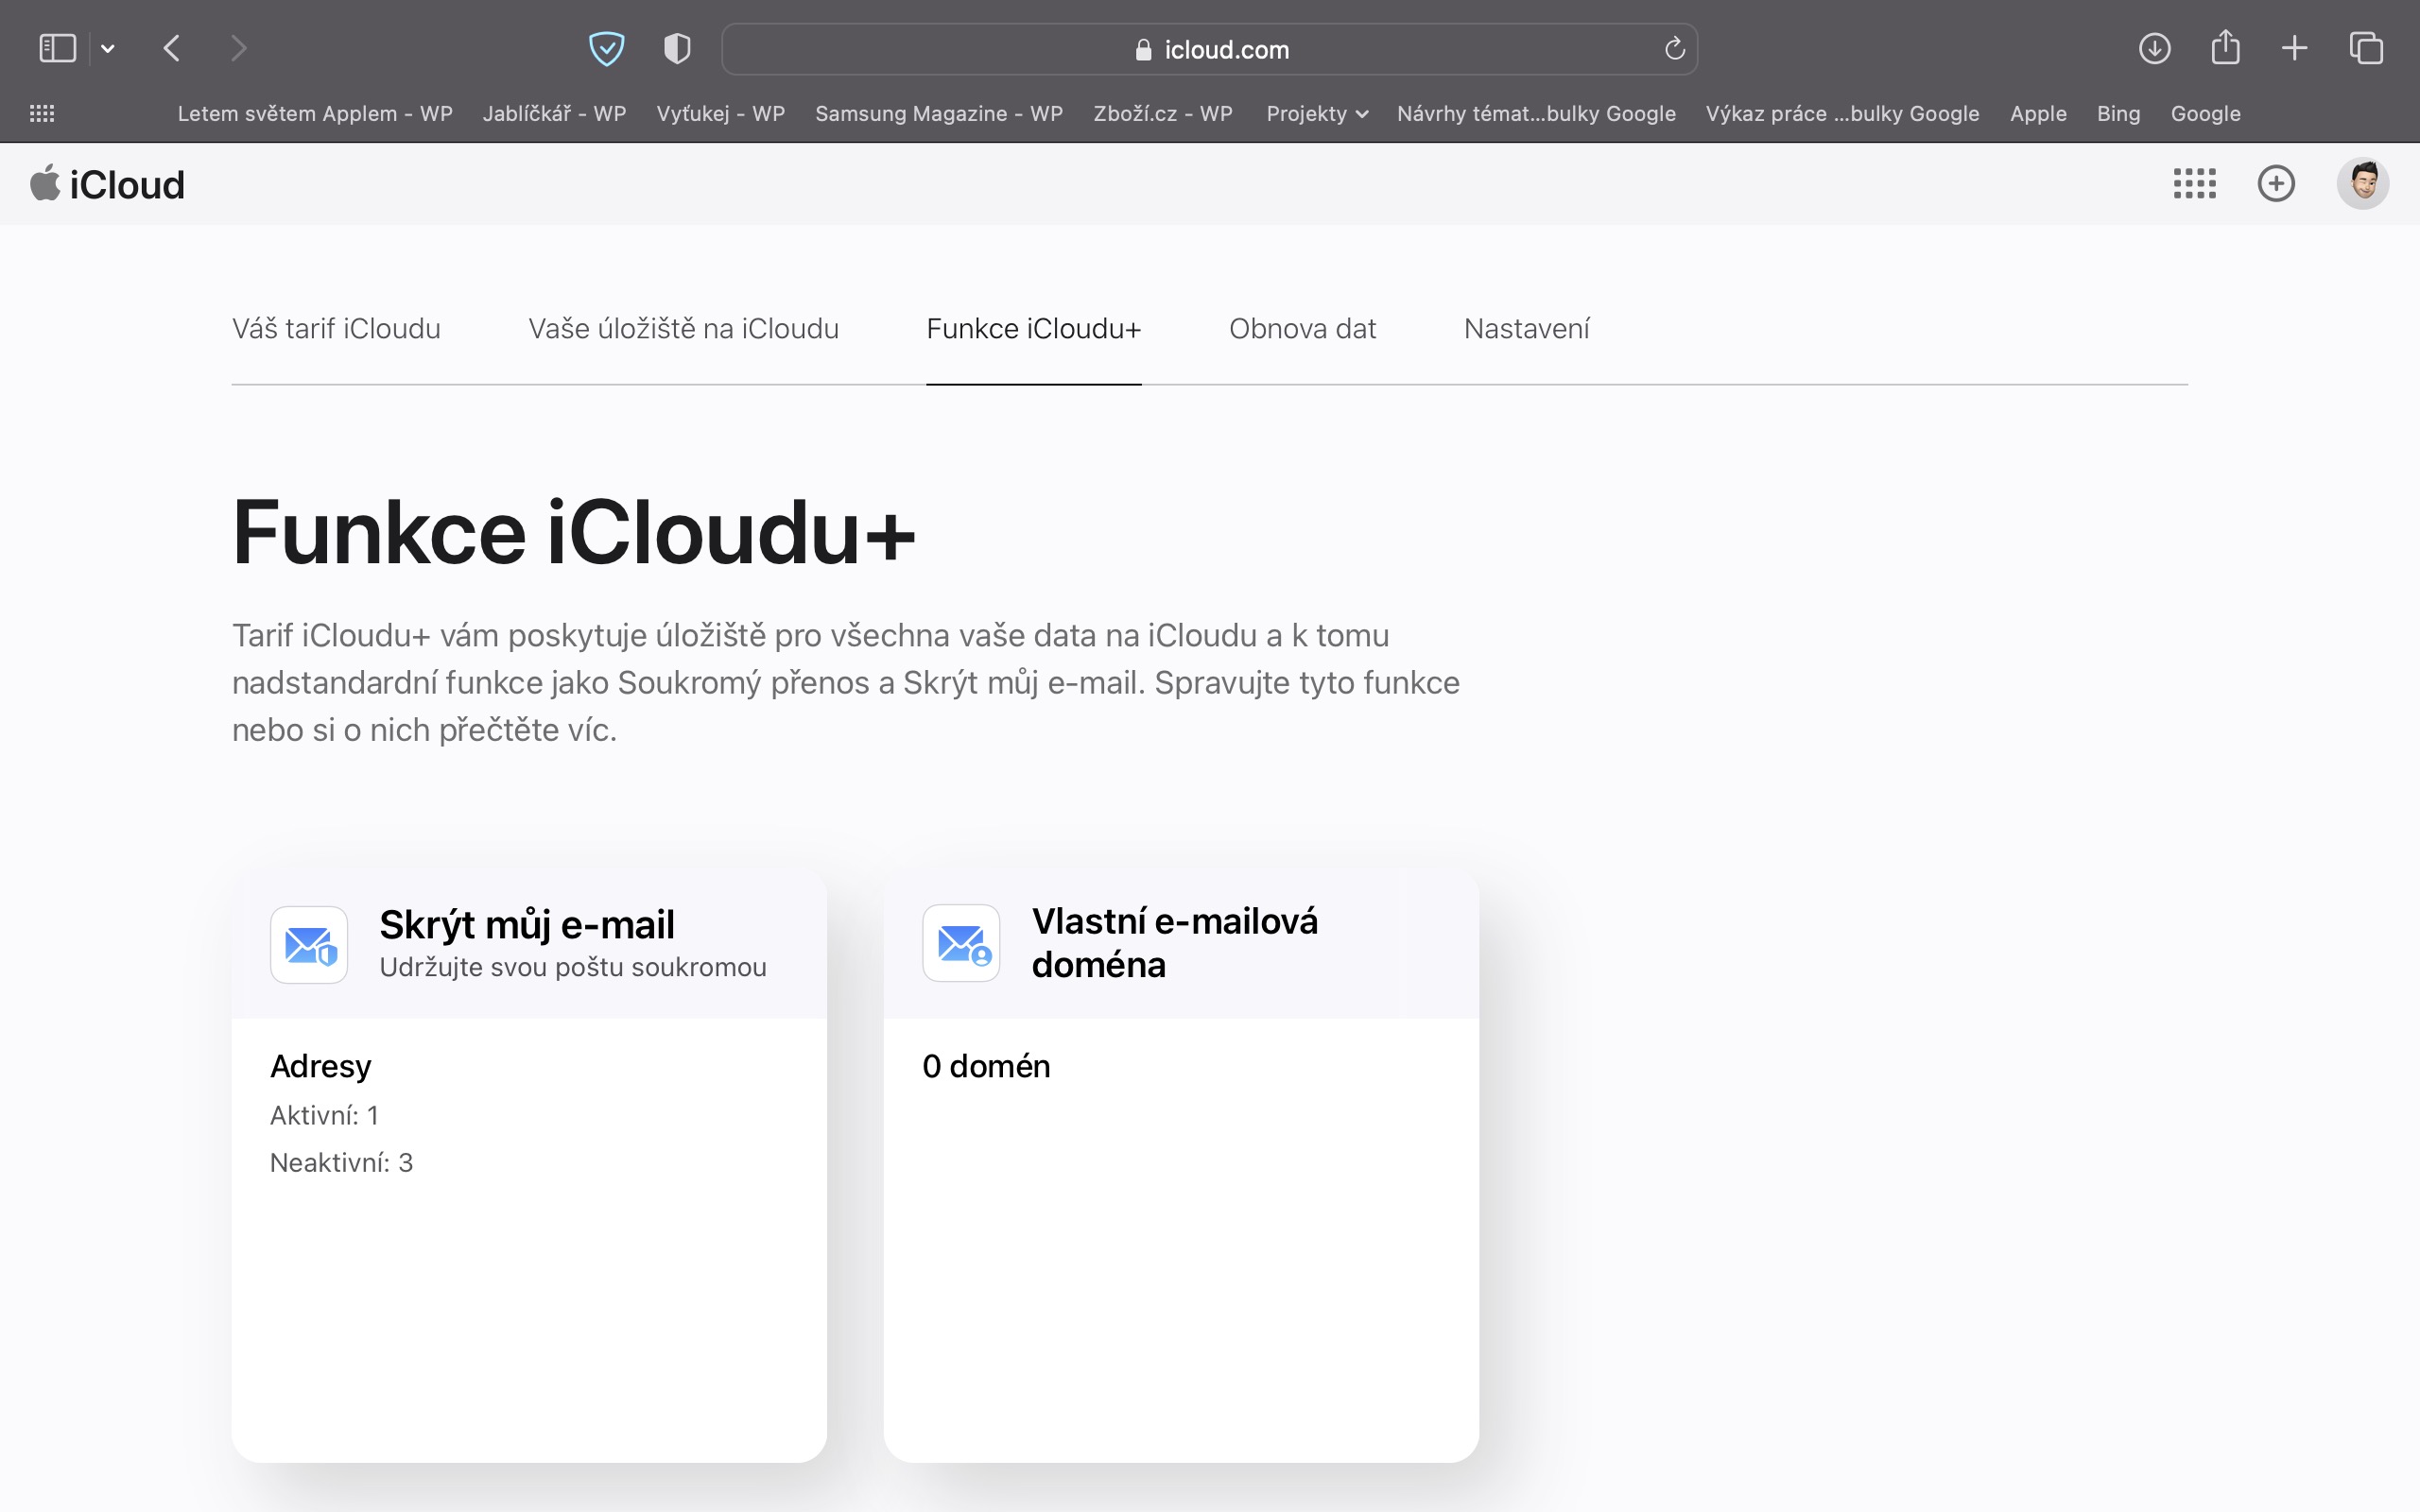
Task: Open the iCloud app launcher grid
Action: click(2194, 184)
